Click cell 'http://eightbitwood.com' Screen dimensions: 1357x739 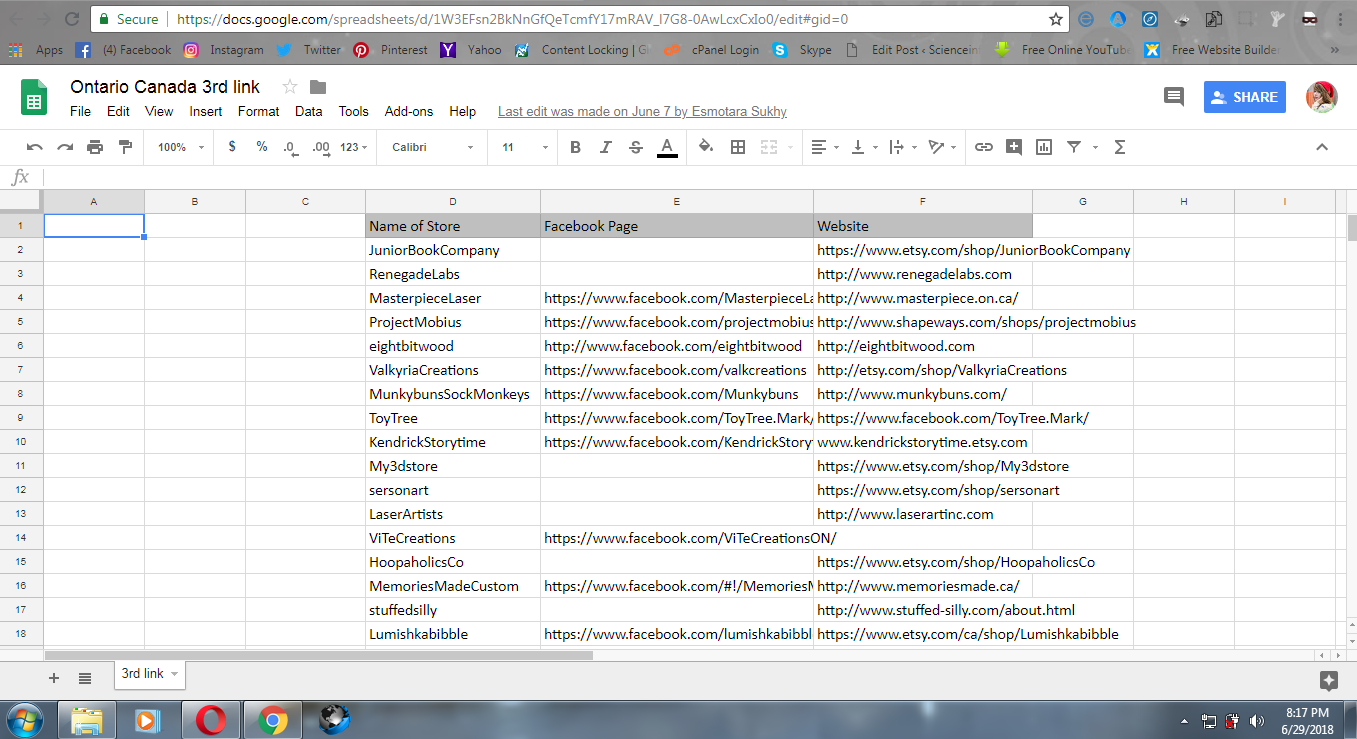pos(923,346)
